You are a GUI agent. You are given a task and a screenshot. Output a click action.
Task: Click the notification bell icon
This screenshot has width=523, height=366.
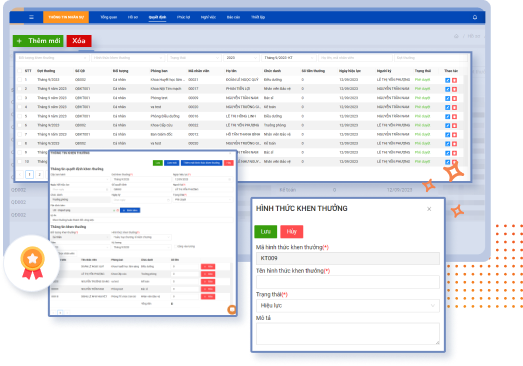(475, 17)
